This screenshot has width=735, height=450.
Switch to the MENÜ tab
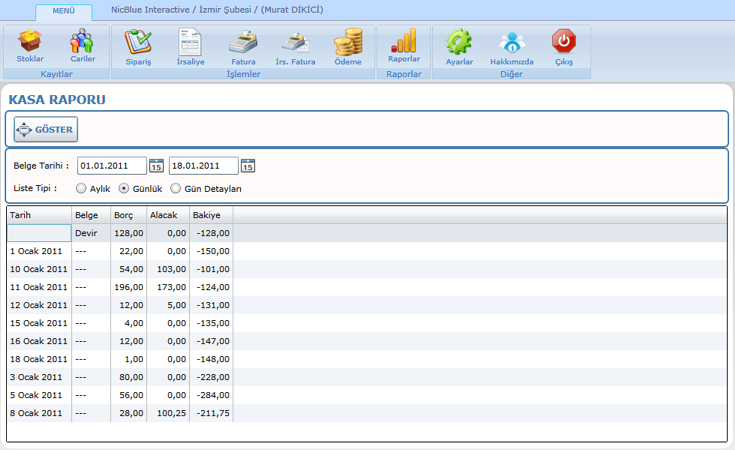click(63, 11)
